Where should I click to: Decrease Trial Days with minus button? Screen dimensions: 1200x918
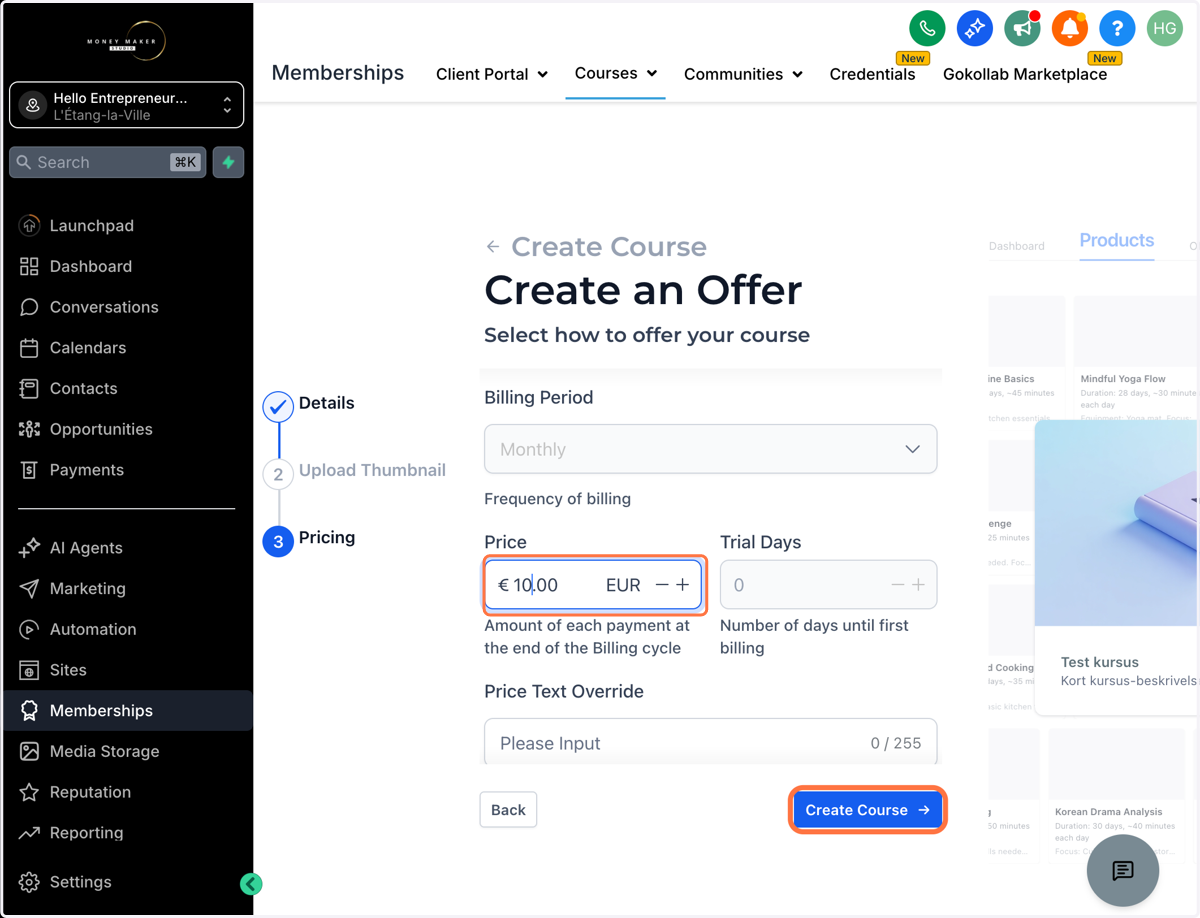pyautogui.click(x=897, y=585)
